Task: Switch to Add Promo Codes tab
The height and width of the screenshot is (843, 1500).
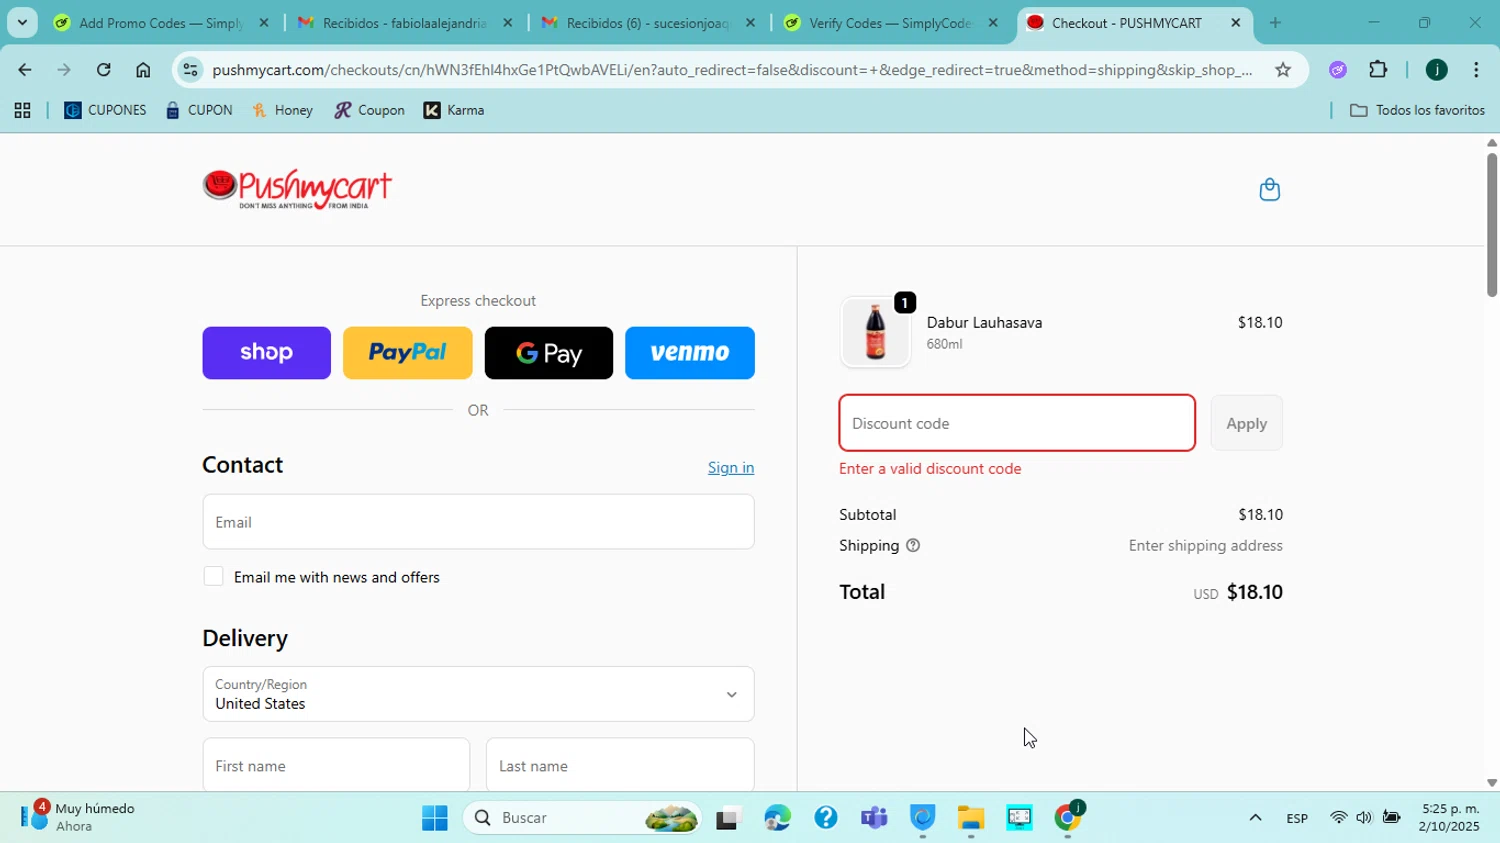Action: 160,23
